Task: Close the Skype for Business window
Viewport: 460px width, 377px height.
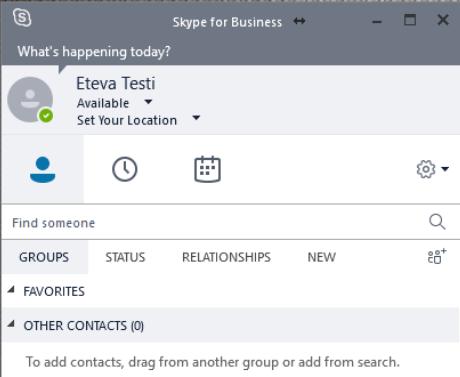Action: (443, 20)
